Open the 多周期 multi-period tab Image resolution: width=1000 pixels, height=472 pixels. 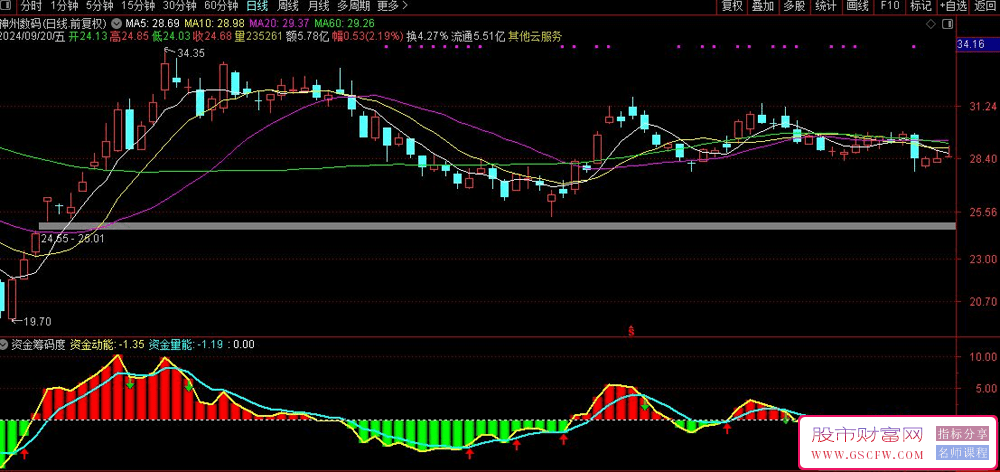[353, 6]
